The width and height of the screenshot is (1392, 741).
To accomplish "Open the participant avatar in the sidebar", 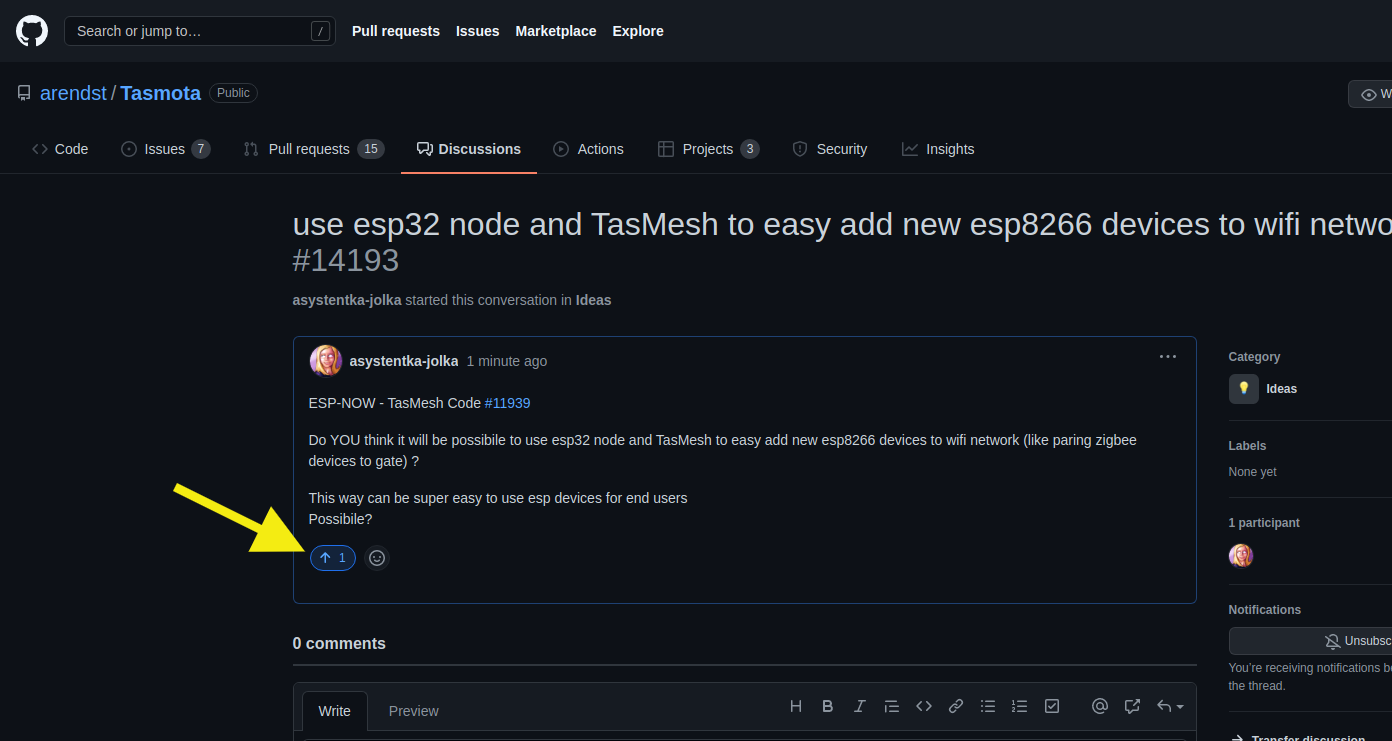I will [1241, 555].
